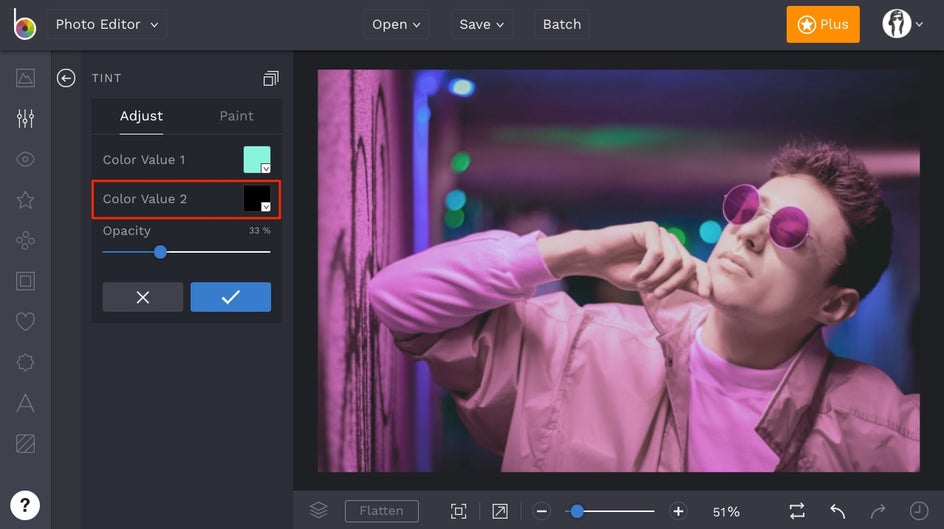The height and width of the screenshot is (529, 944).
Task: Switch to the Paint tab
Action: [236, 116]
